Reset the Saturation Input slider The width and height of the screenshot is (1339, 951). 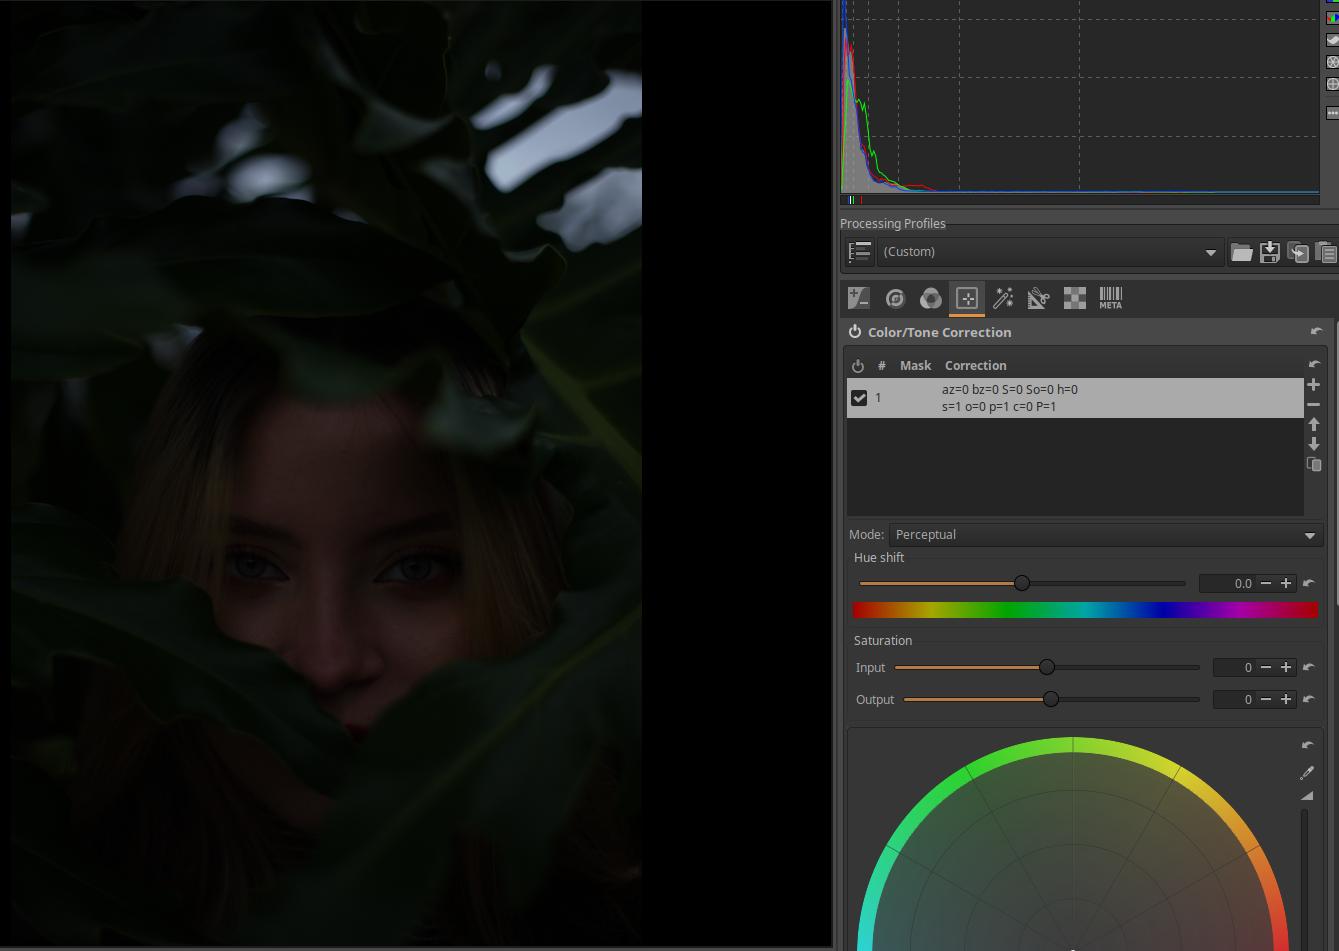coord(1309,667)
